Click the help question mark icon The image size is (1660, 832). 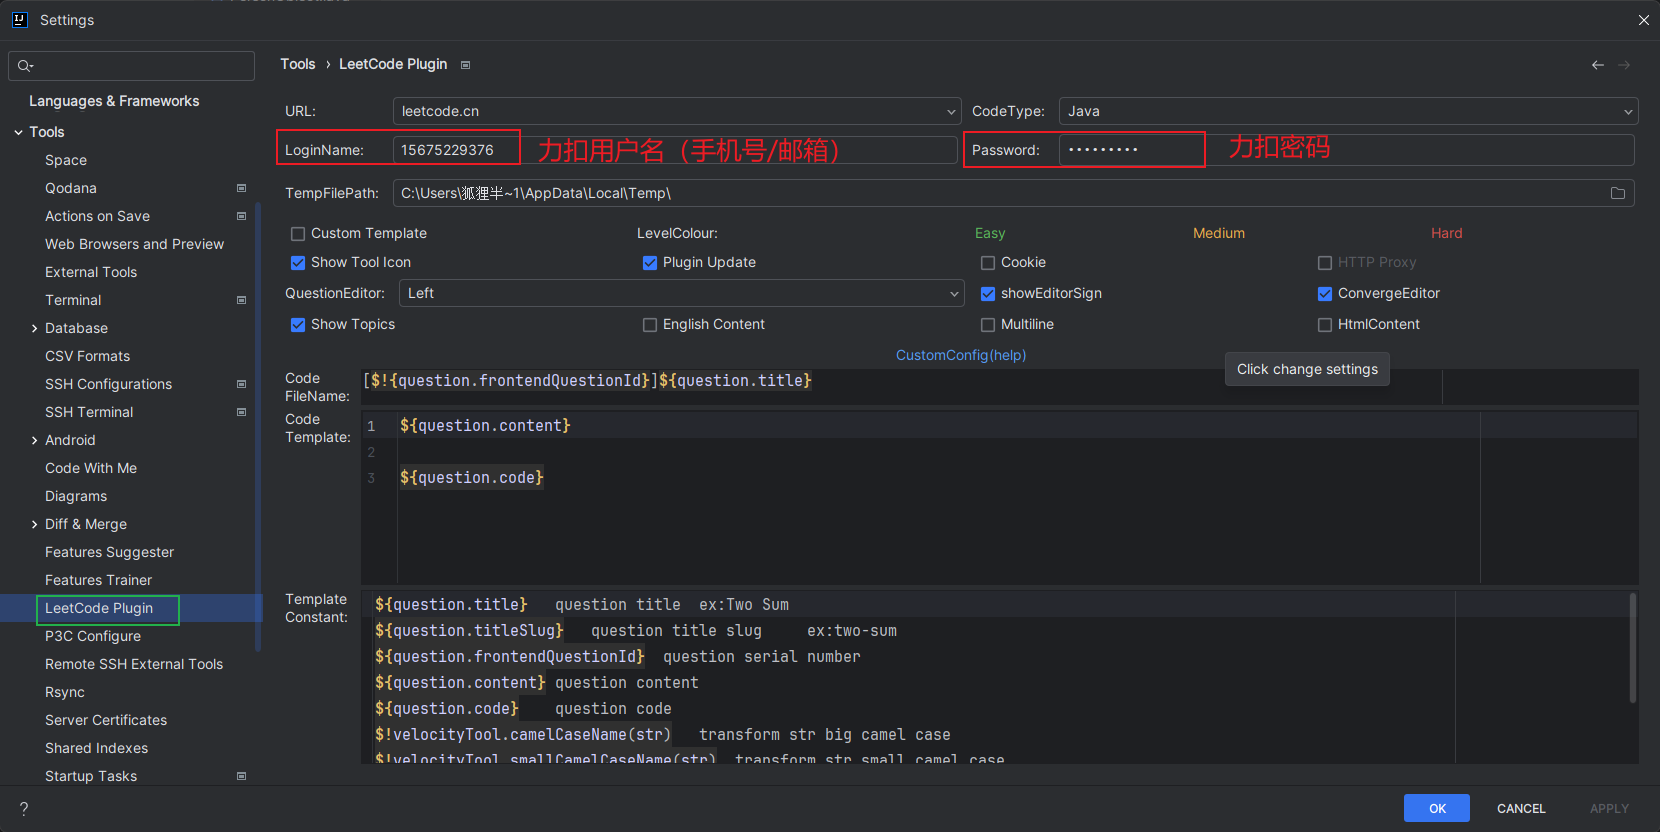(24, 808)
